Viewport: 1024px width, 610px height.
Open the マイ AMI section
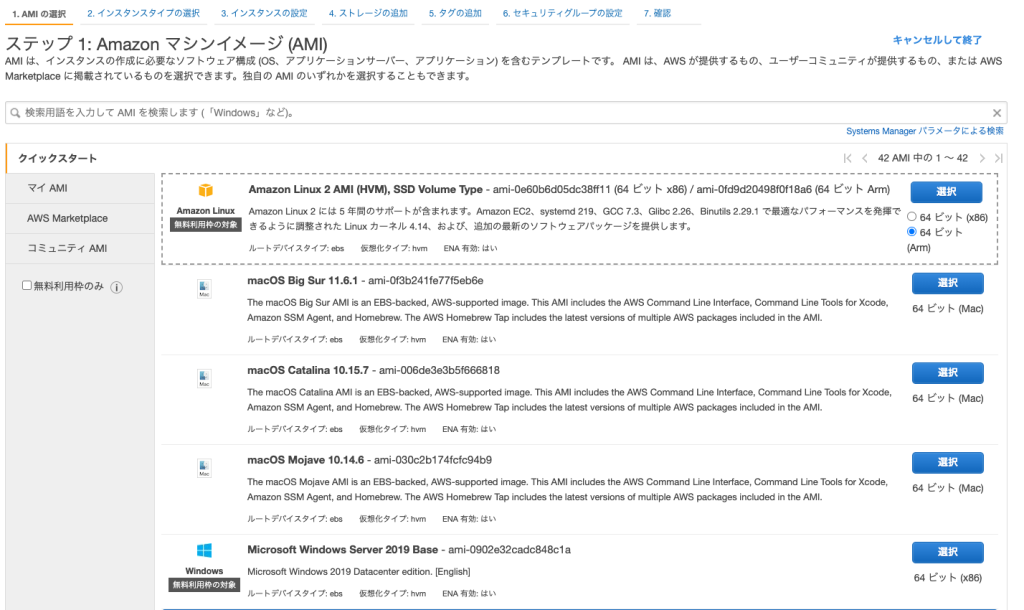point(80,188)
